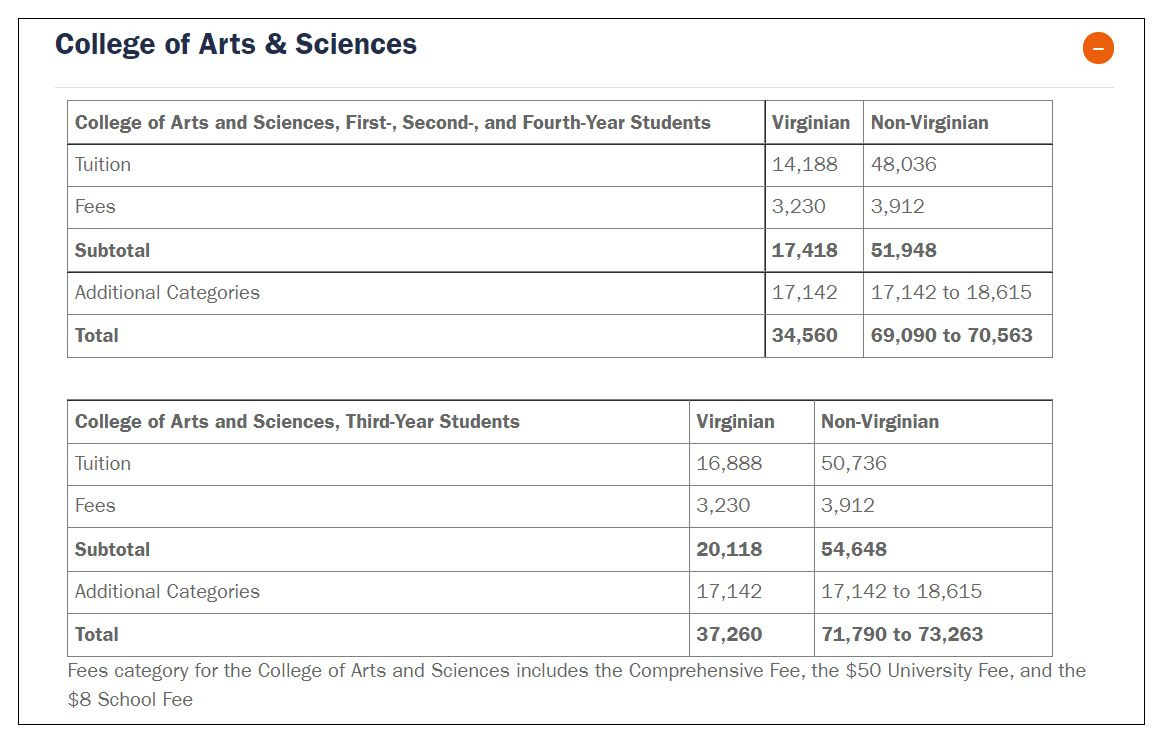The image size is (1163, 743).
Task: Click the 54,648 third-year subtotal
Action: (854, 549)
